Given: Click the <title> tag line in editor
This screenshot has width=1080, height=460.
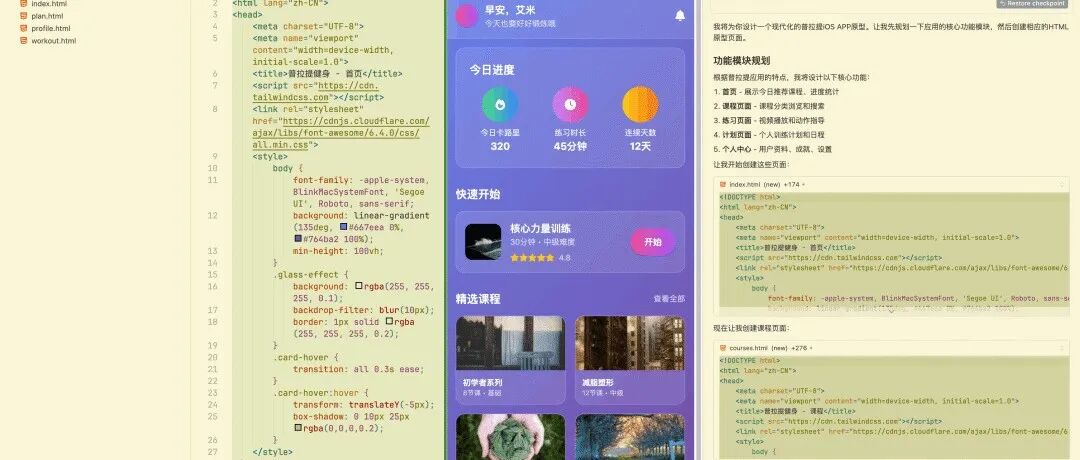Looking at the screenshot, I should tap(327, 74).
